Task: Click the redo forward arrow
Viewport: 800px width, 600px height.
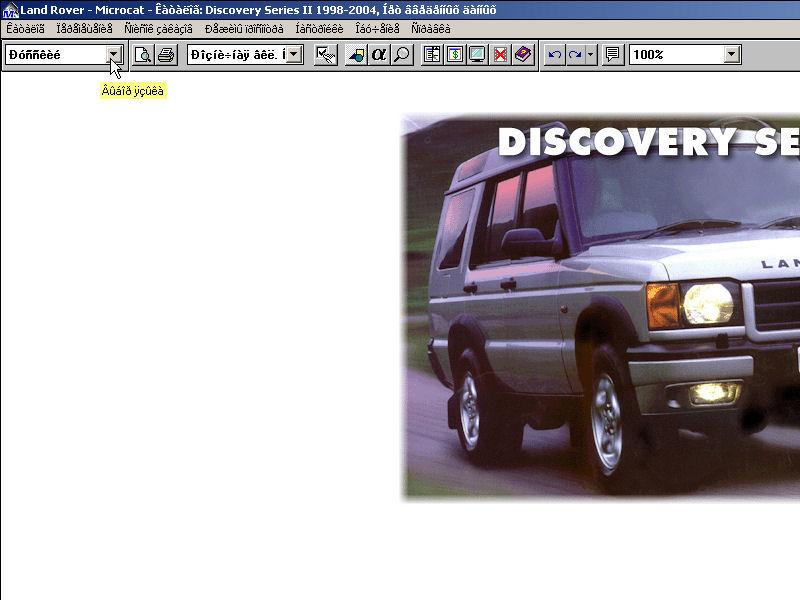Action: click(x=575, y=55)
